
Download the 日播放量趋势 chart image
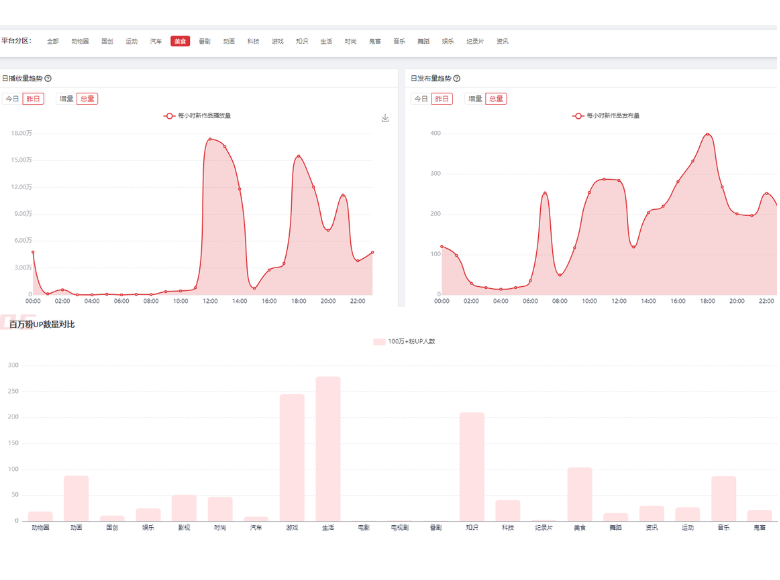[385, 118]
